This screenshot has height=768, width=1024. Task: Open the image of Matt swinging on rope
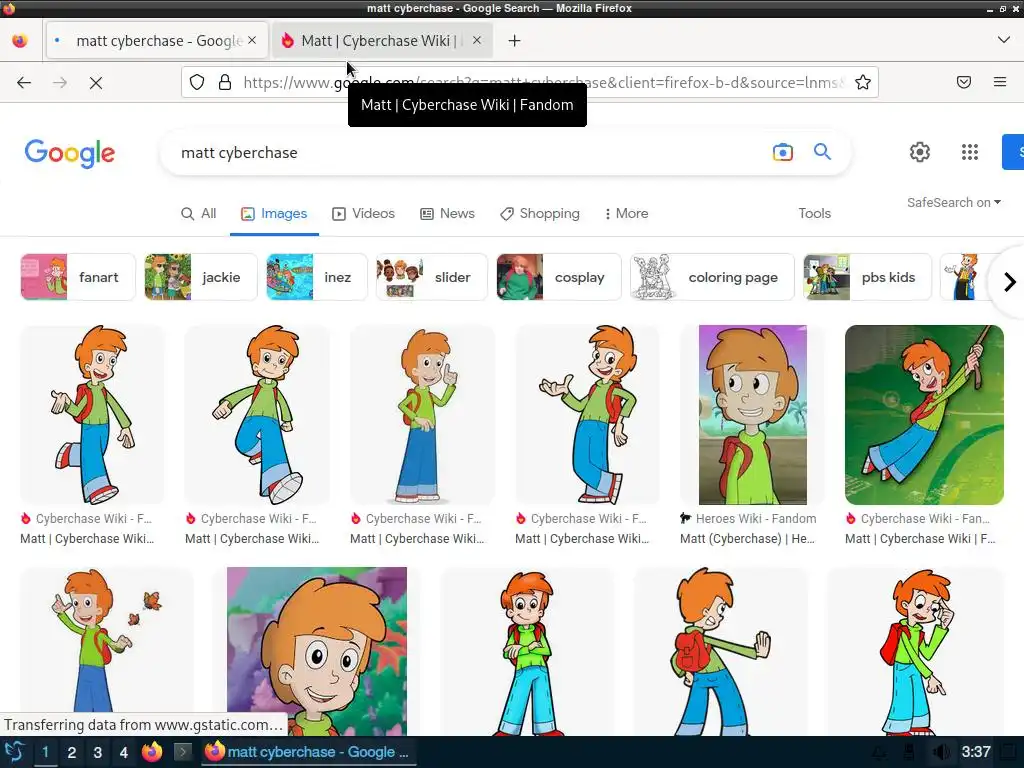click(x=924, y=415)
